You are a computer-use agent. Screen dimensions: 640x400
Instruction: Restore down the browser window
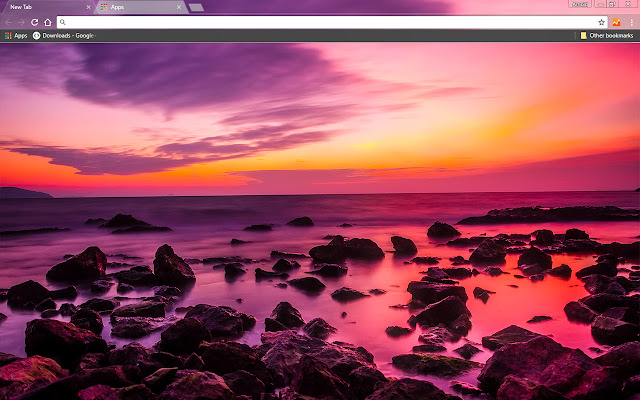coord(613,4)
